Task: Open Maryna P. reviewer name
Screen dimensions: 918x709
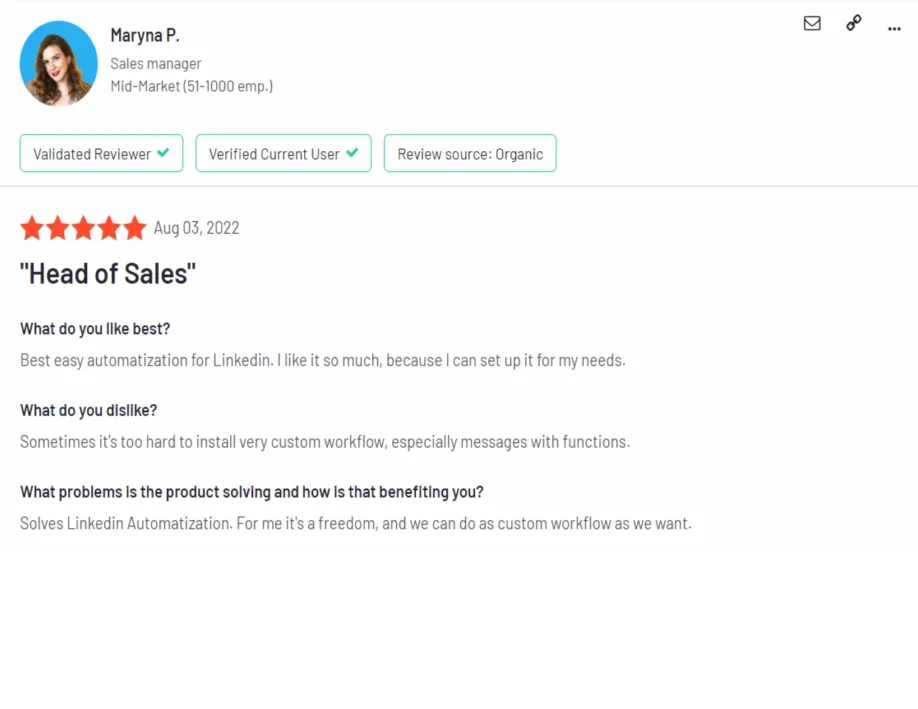Action: [145, 36]
